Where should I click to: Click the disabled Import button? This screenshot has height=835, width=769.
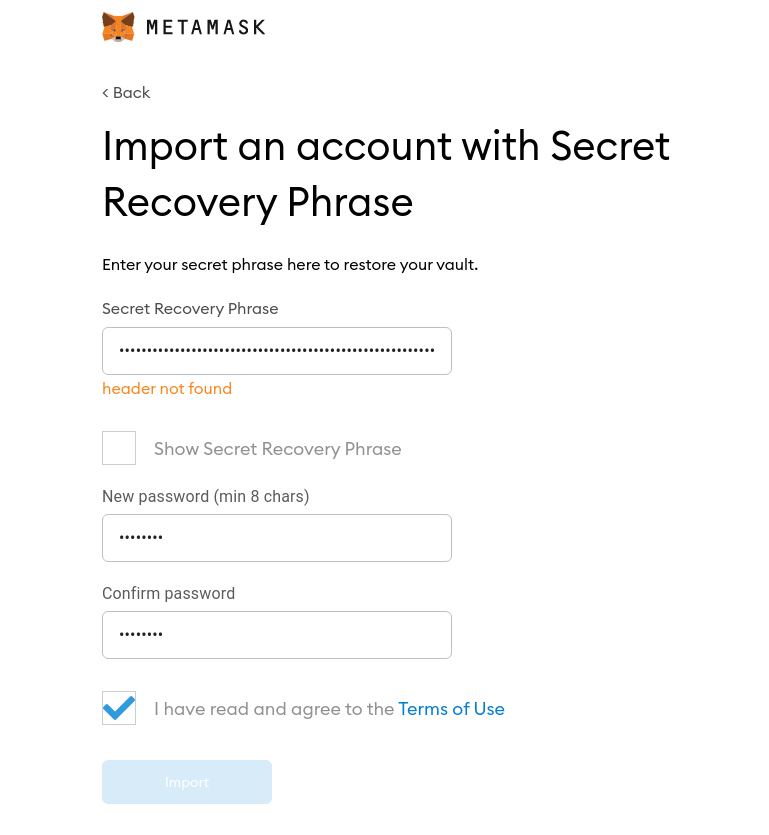pyautogui.click(x=186, y=782)
